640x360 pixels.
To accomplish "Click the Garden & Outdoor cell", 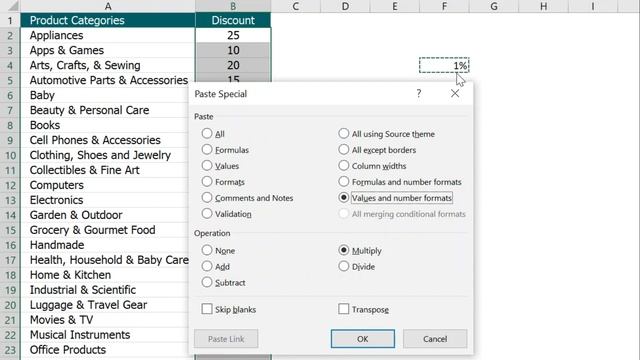I will 105,215.
